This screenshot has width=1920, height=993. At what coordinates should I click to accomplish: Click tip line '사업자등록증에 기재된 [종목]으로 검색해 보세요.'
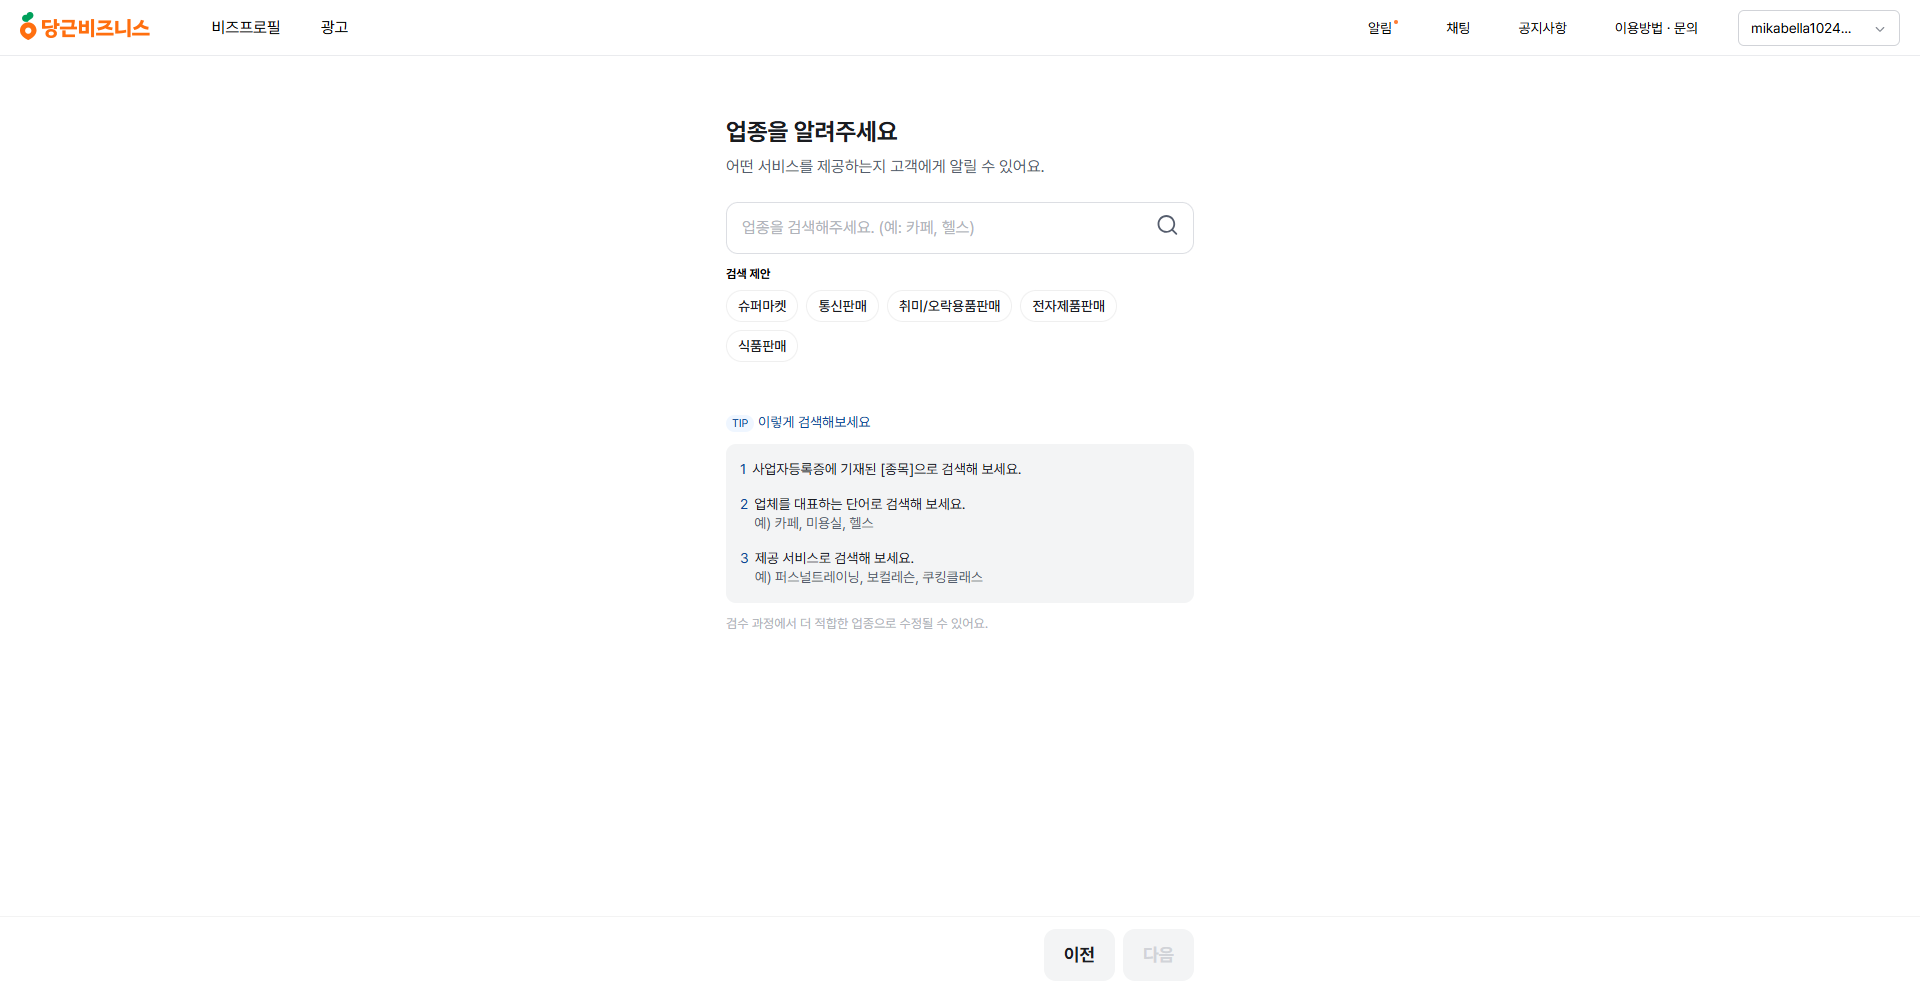coord(886,469)
